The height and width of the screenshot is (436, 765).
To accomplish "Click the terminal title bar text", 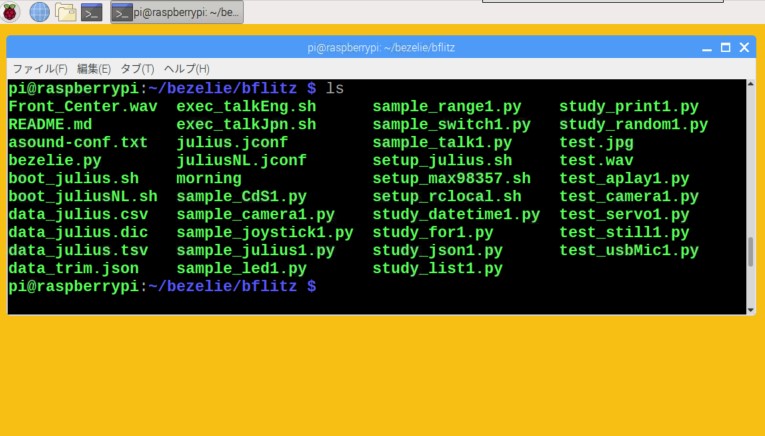I will (x=380, y=47).
